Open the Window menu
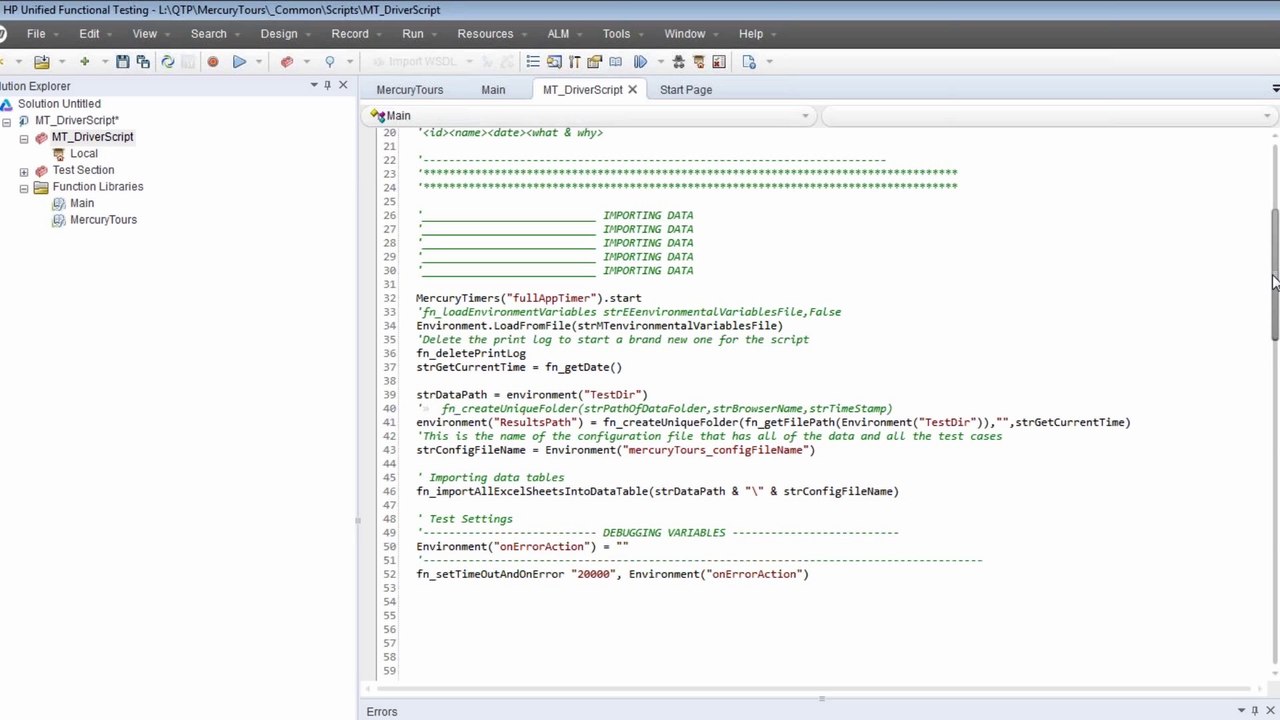 point(685,34)
